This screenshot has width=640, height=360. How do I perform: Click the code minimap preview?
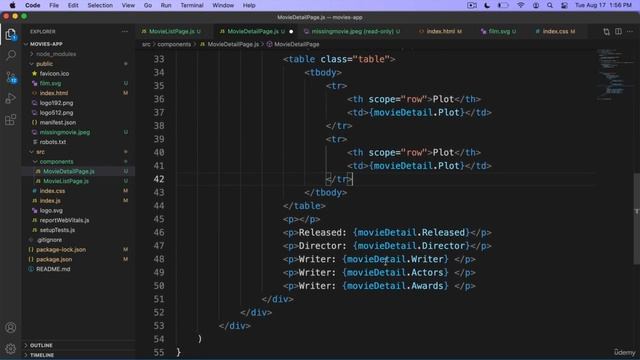614,74
